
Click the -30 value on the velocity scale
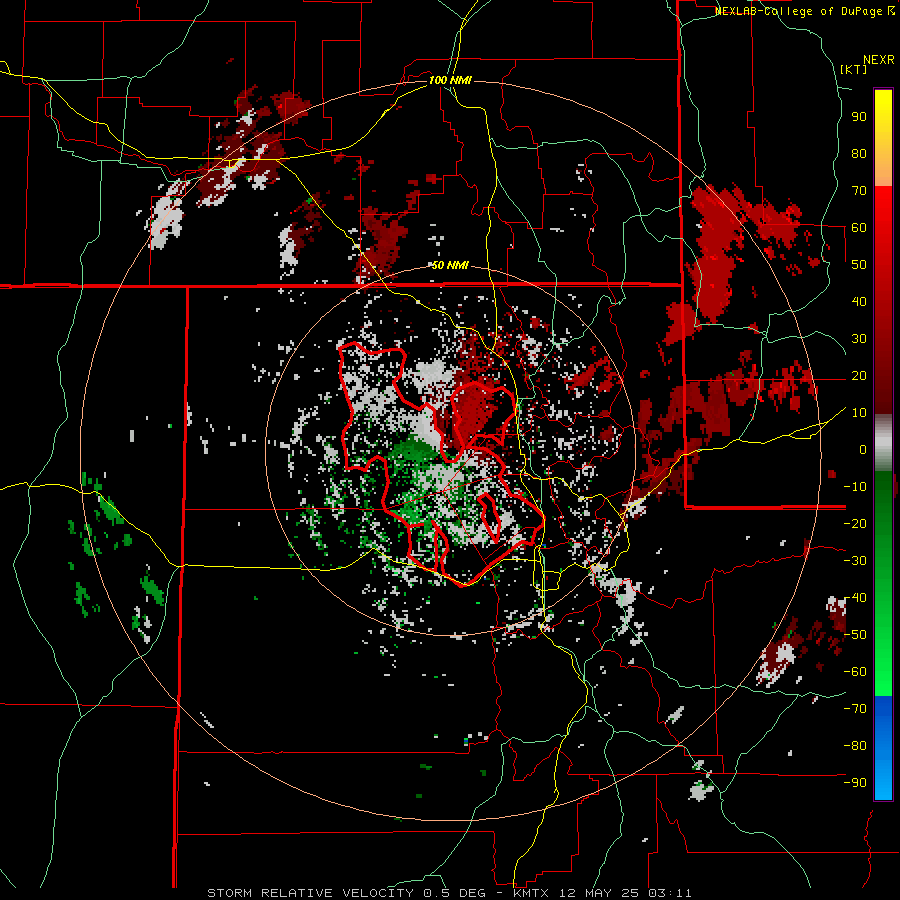[x=855, y=561]
